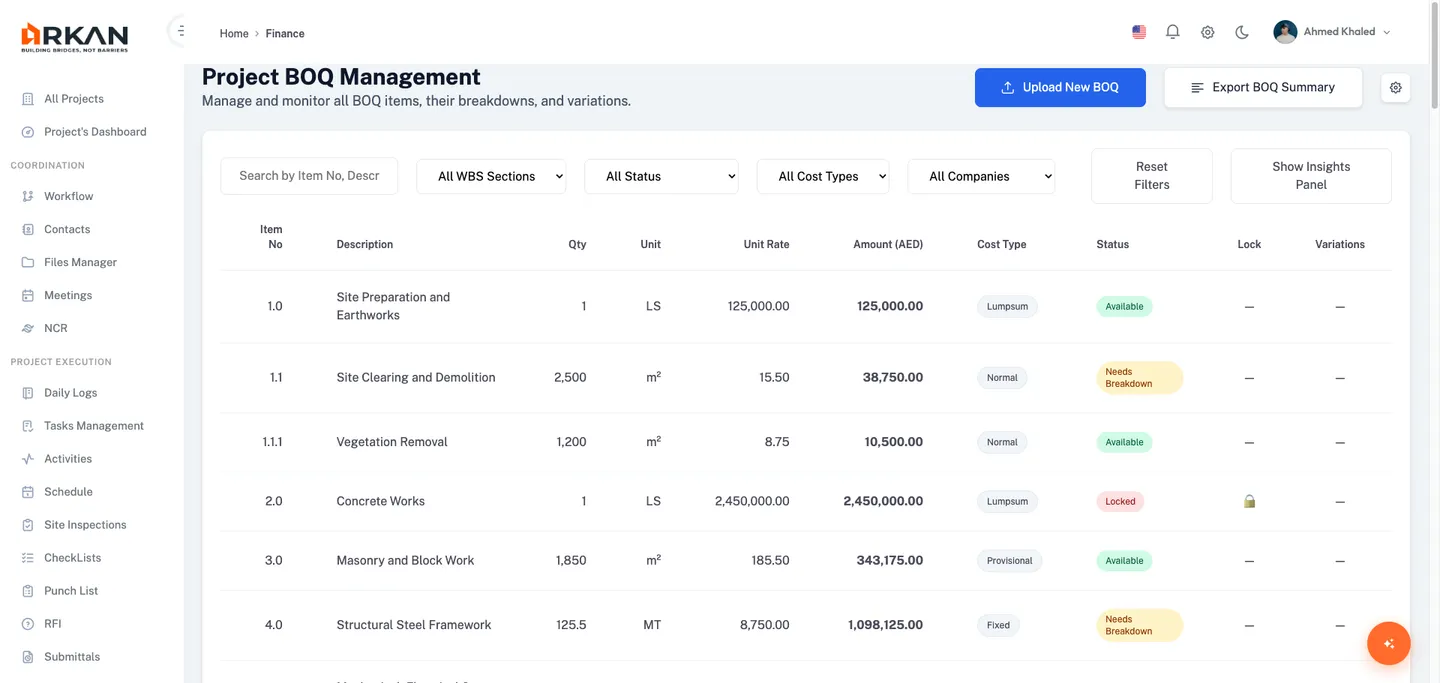Image resolution: width=1440 pixels, height=683 pixels.
Task: Open the Ahmed Khaled account dropdown
Action: pos(1332,31)
